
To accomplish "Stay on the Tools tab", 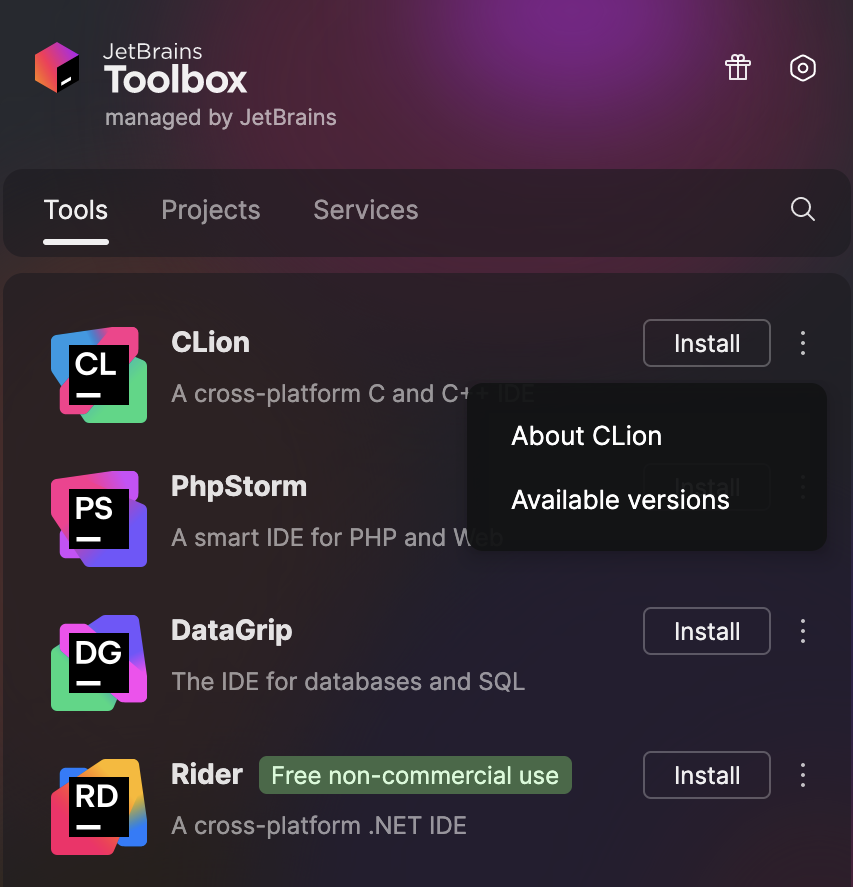I will (x=75, y=210).
